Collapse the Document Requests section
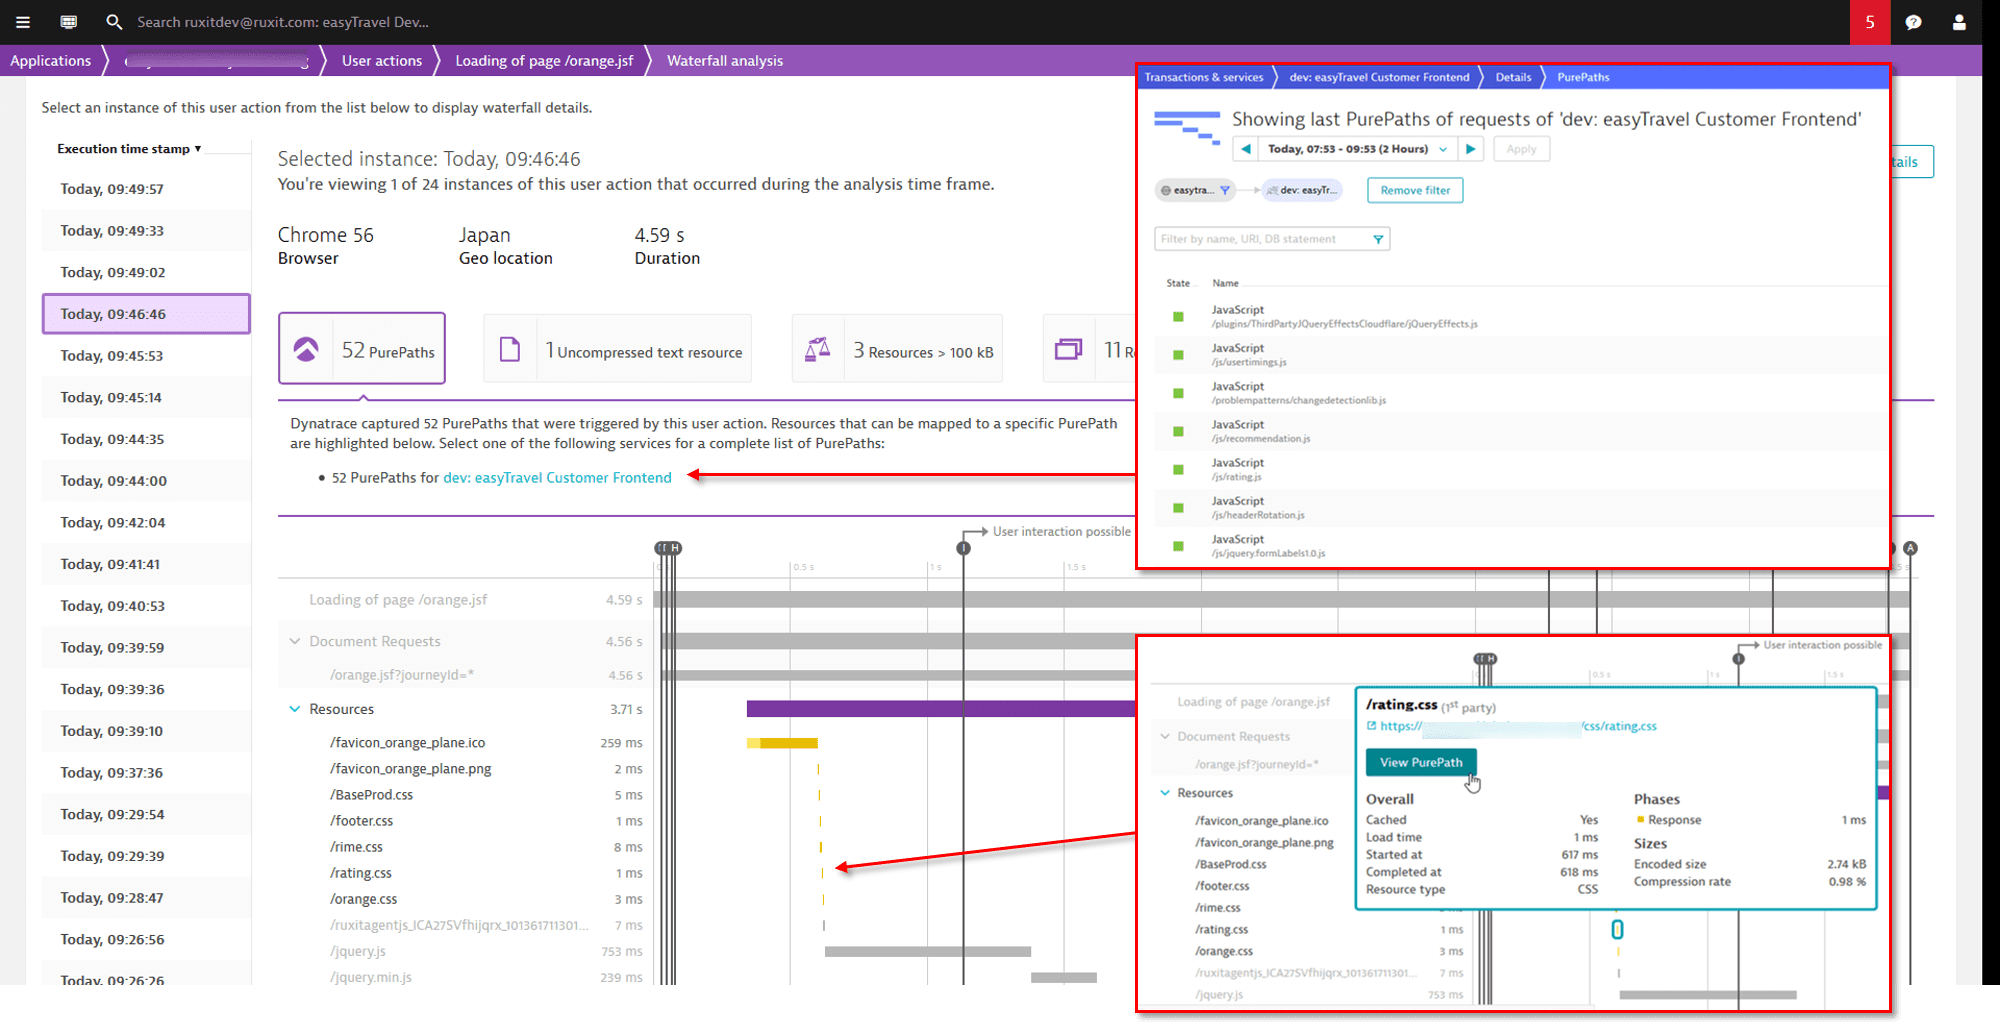 tap(295, 641)
